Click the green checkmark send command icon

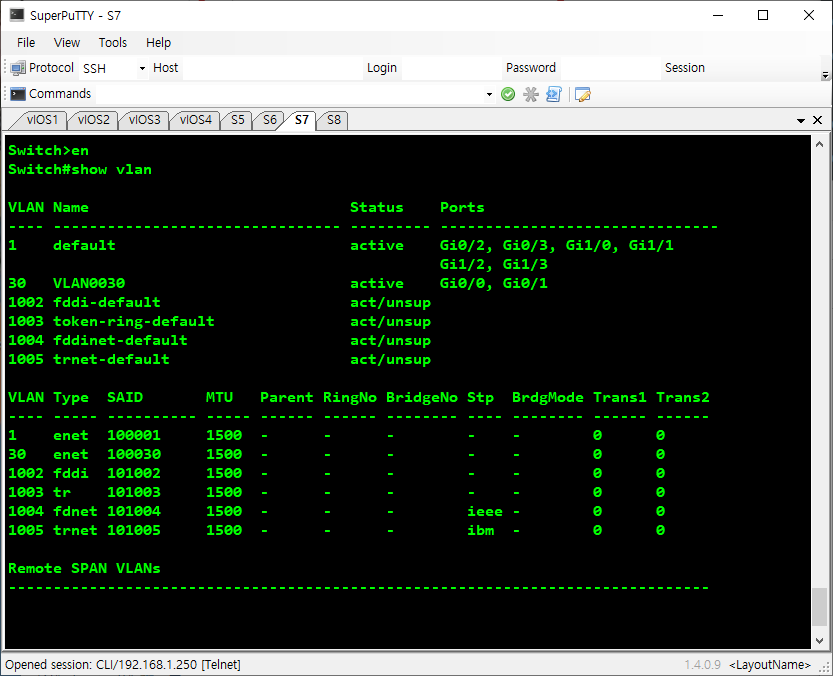pyautogui.click(x=508, y=95)
